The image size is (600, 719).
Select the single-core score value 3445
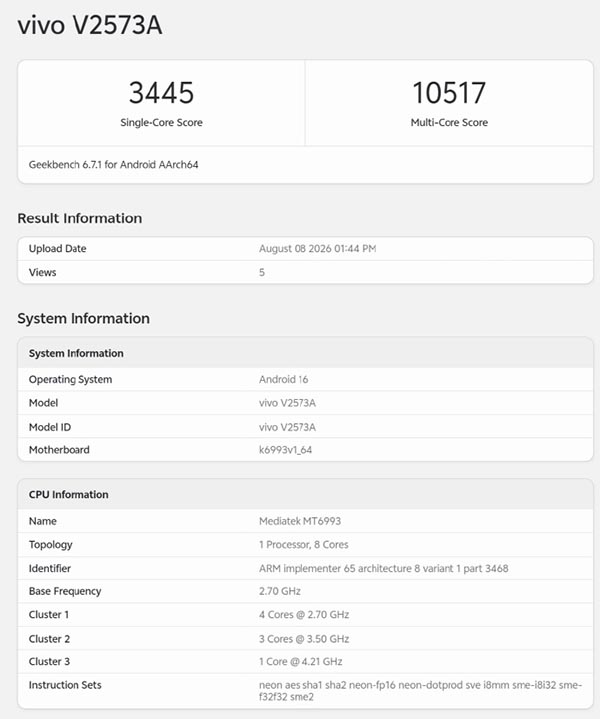161,93
